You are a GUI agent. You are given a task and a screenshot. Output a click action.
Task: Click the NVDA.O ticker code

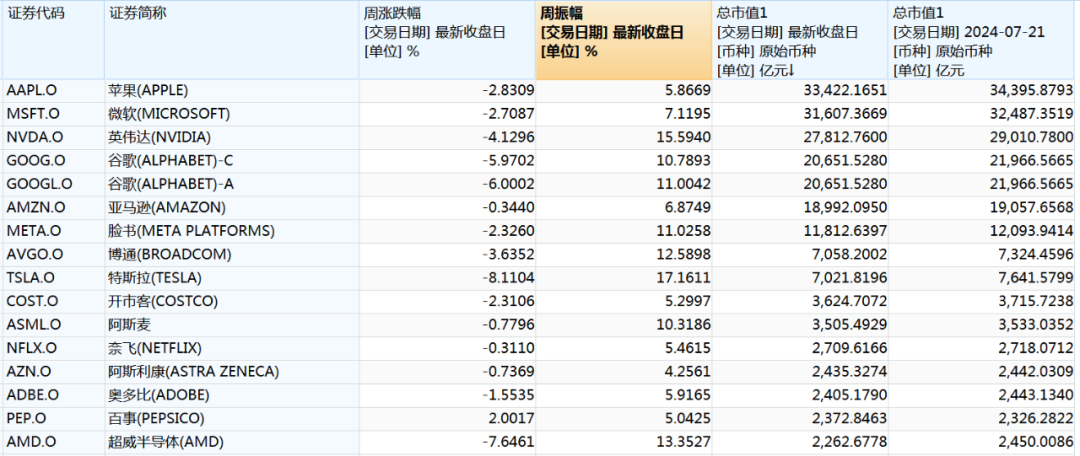(32, 137)
